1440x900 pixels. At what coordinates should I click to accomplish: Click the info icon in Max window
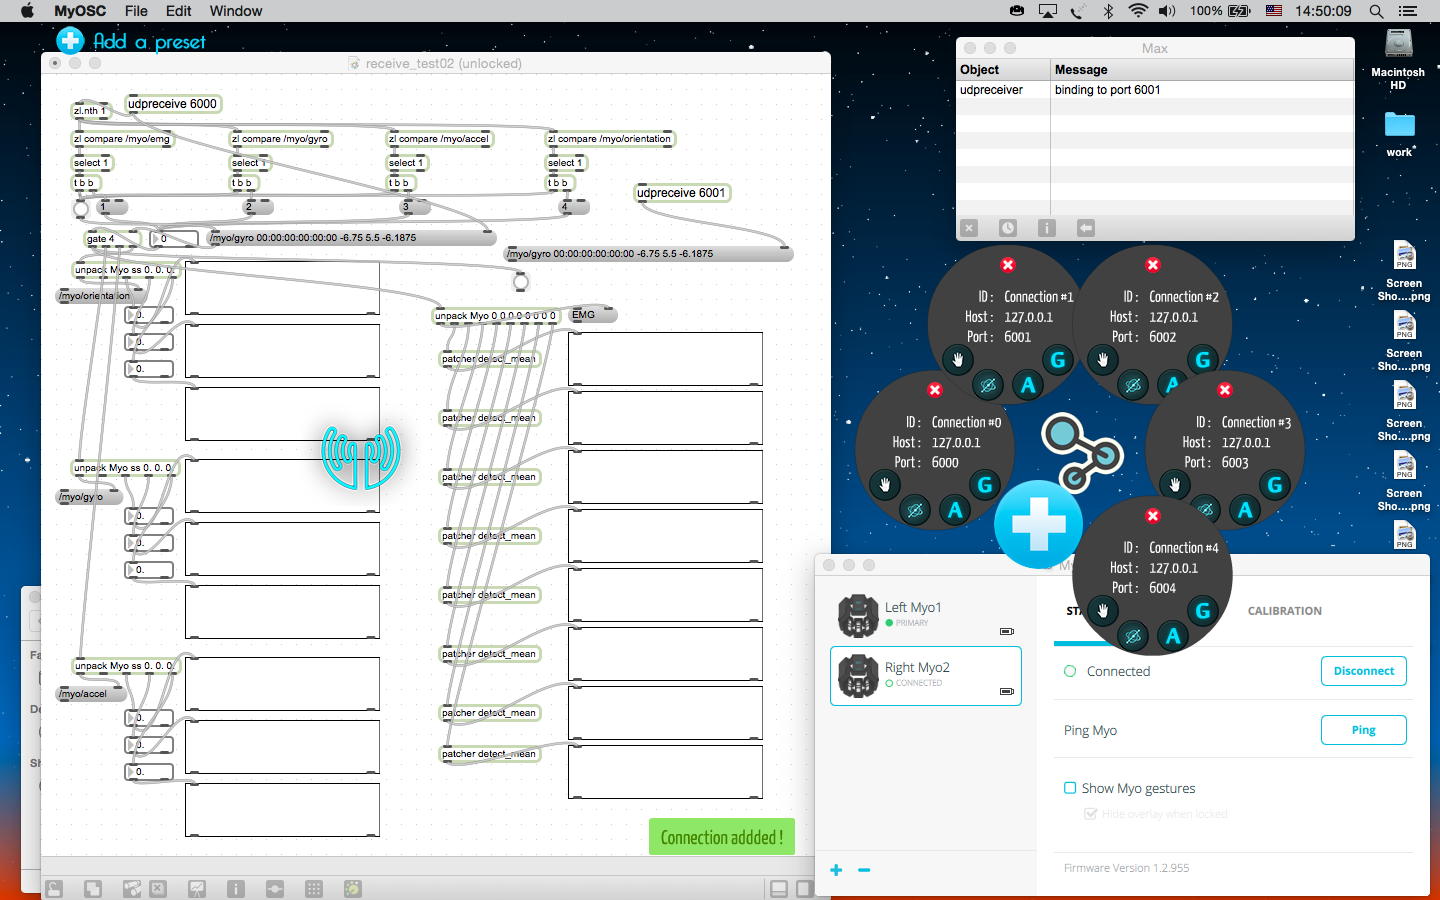1046,228
